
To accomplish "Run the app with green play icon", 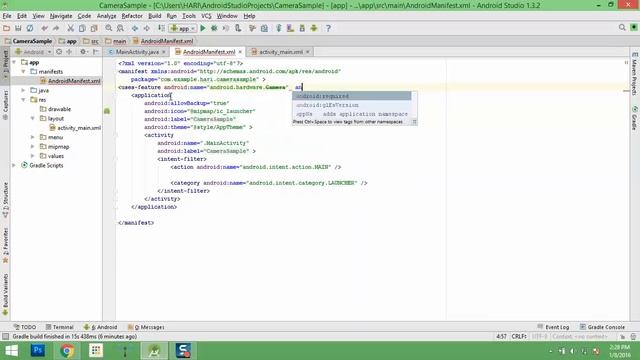I will 203,28.
